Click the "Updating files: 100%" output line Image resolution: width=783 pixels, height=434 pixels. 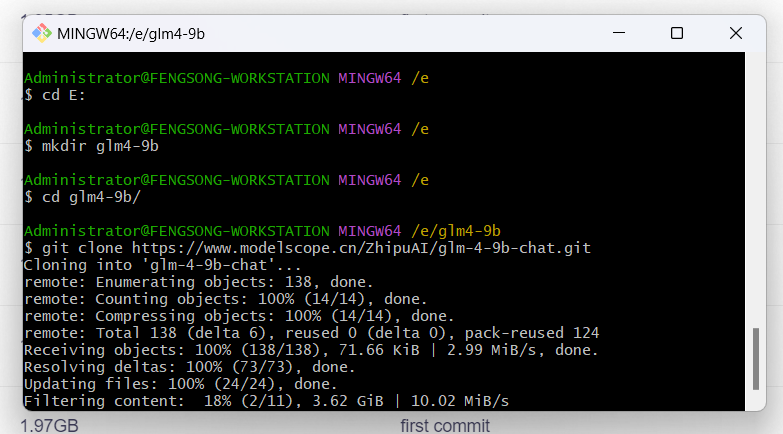pos(180,384)
